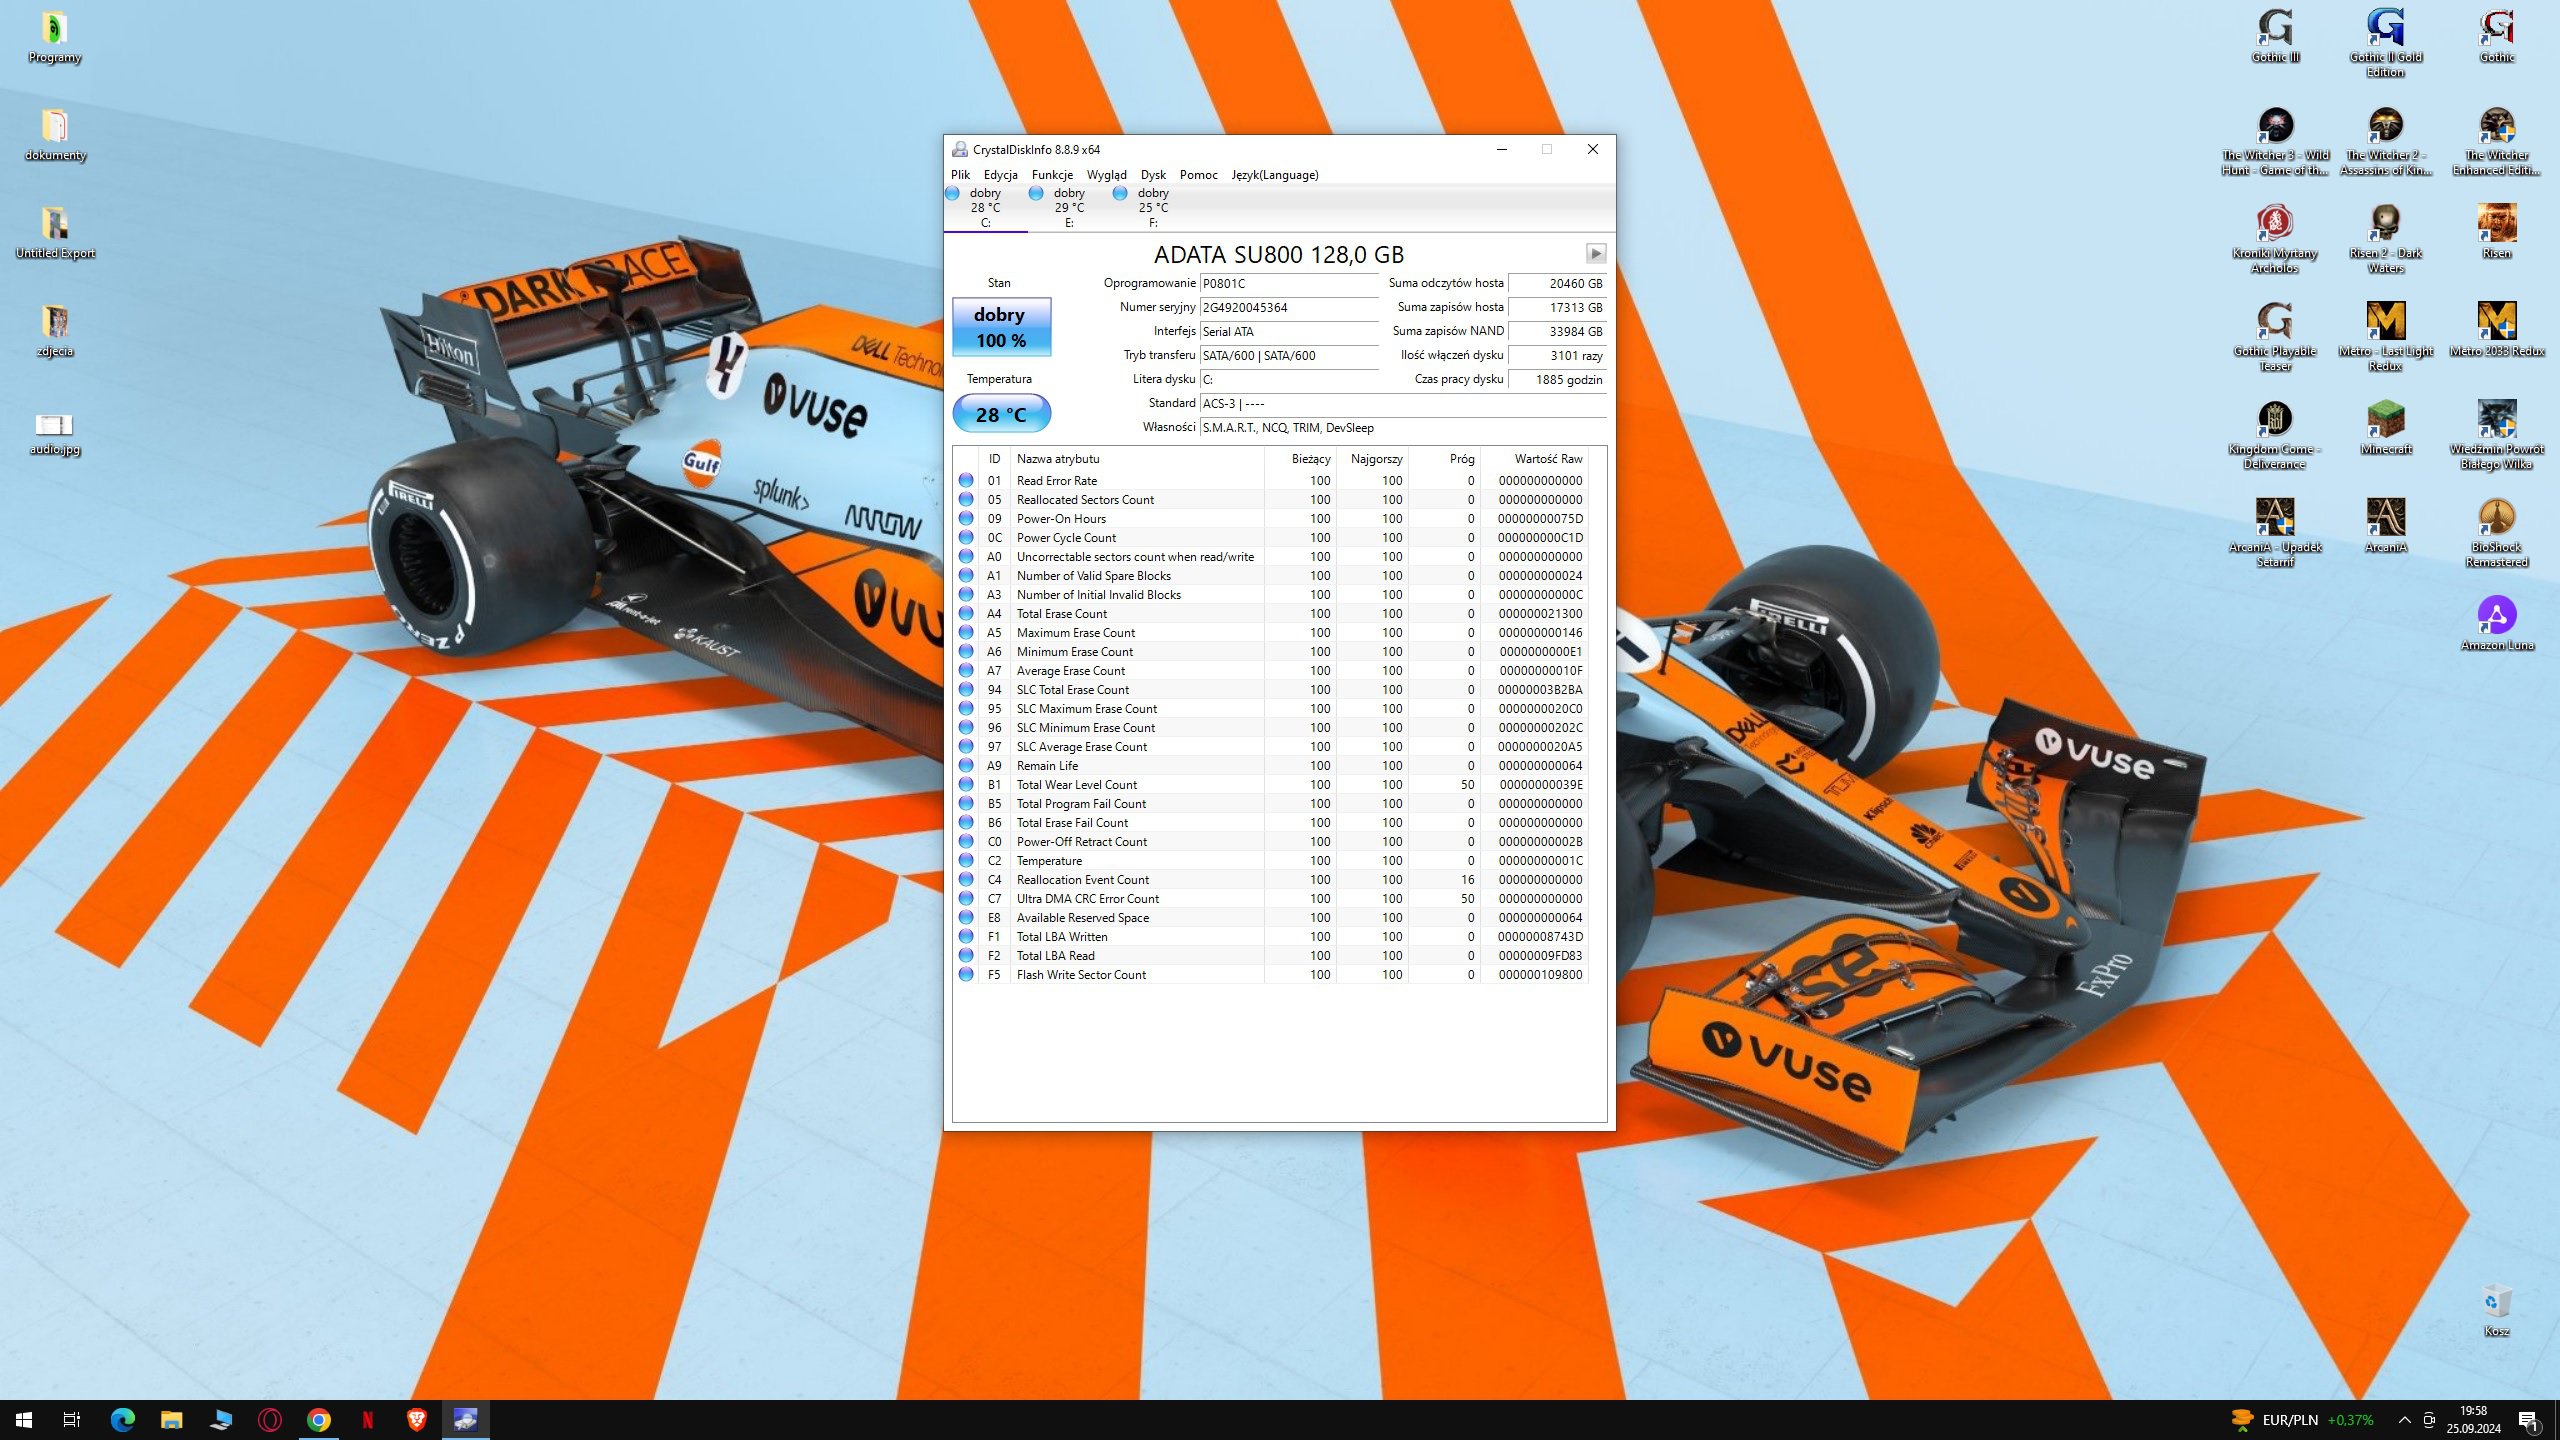Switch to the F: disk tab at 25 °C

point(1153,208)
